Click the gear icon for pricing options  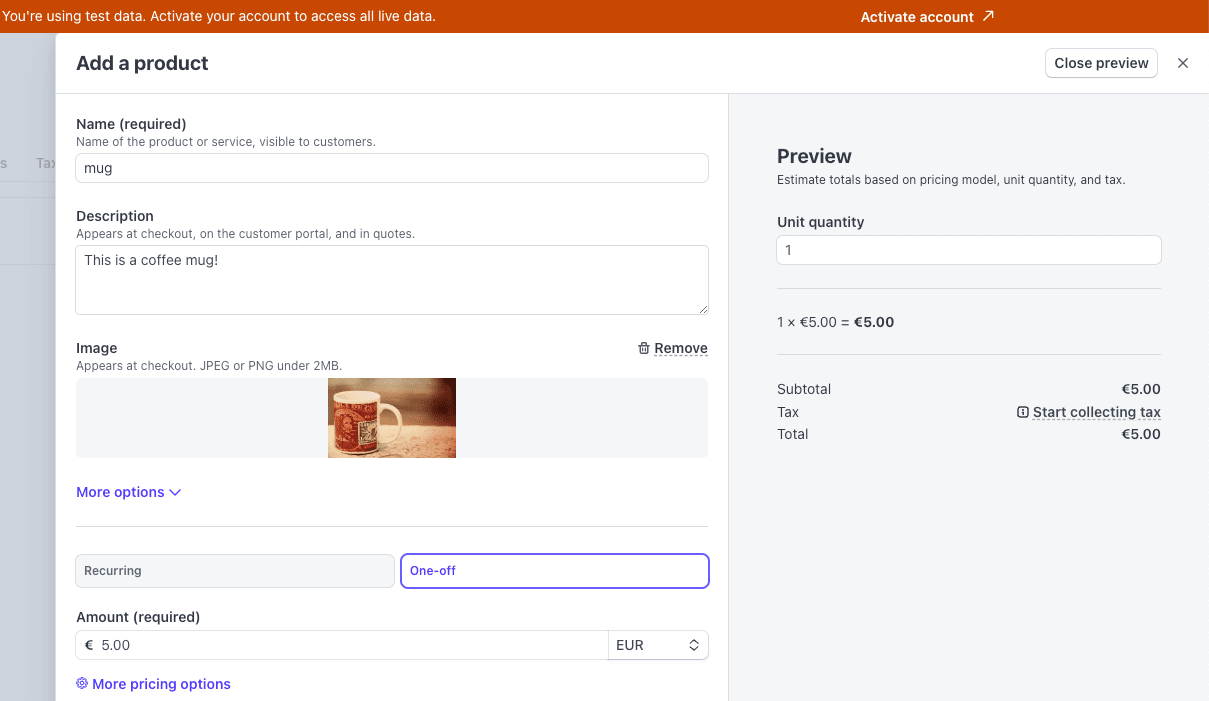coord(82,684)
